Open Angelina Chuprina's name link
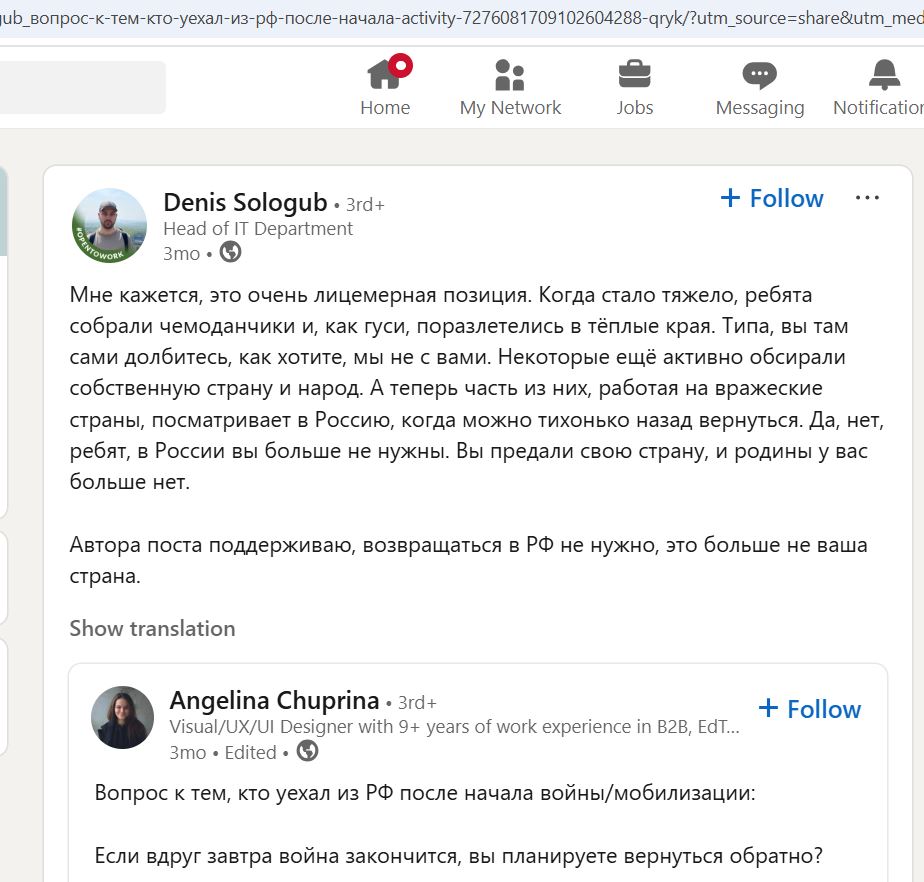924x882 pixels. point(275,701)
